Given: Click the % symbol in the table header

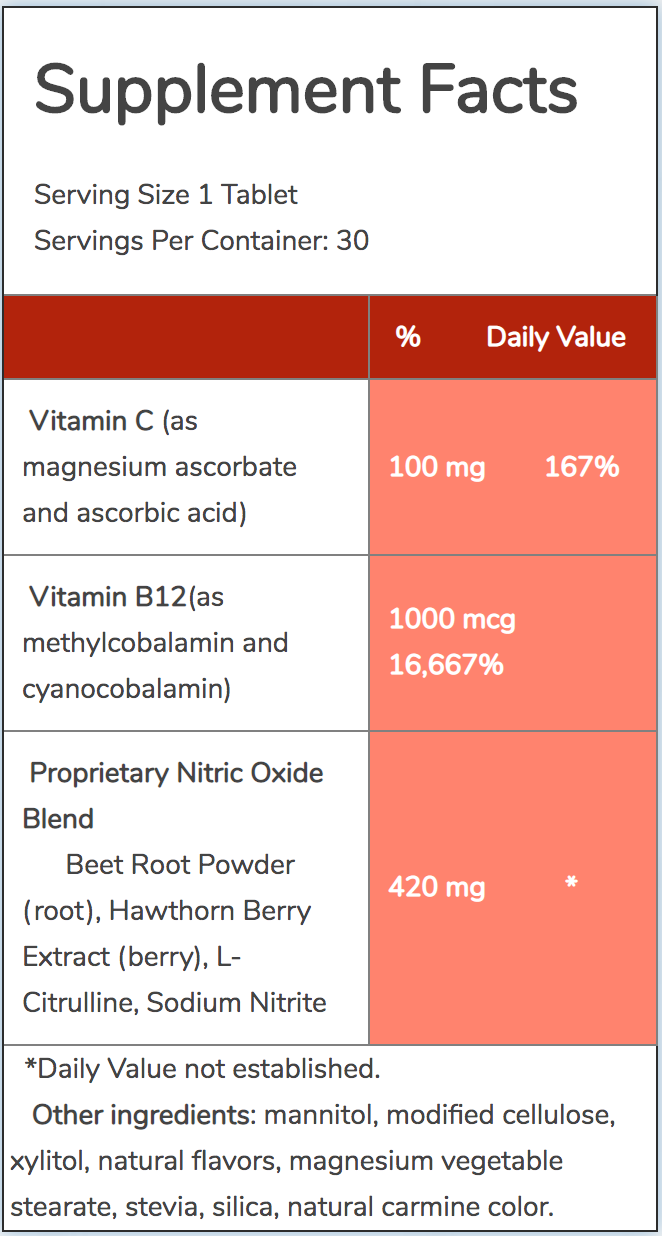Looking at the screenshot, I should [x=408, y=337].
